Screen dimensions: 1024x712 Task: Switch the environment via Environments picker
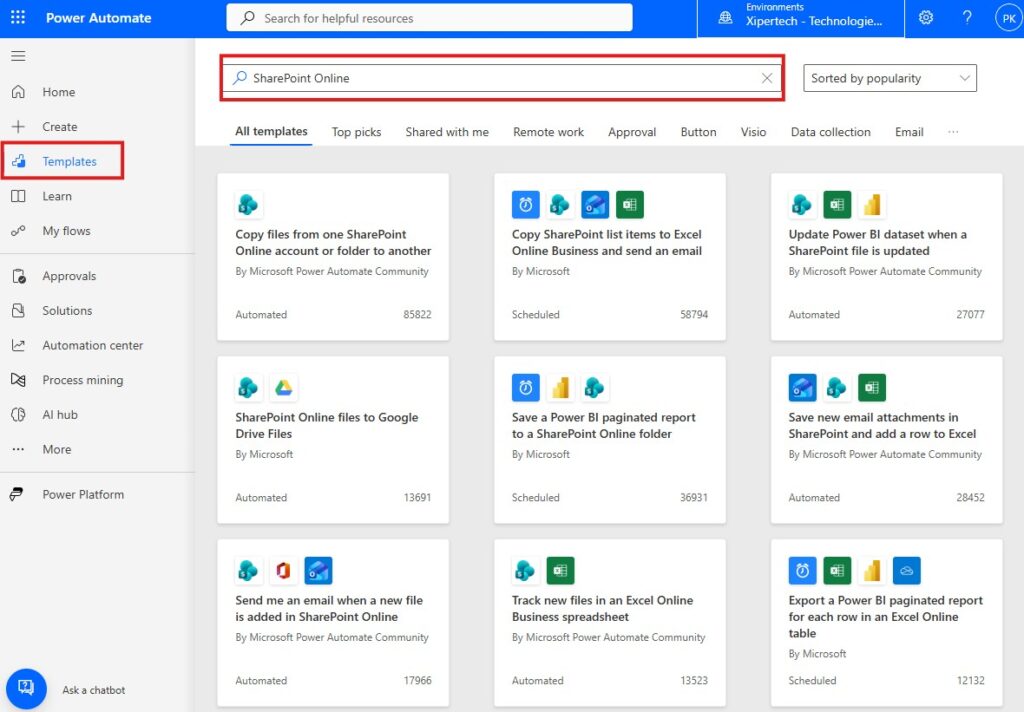[799, 17]
